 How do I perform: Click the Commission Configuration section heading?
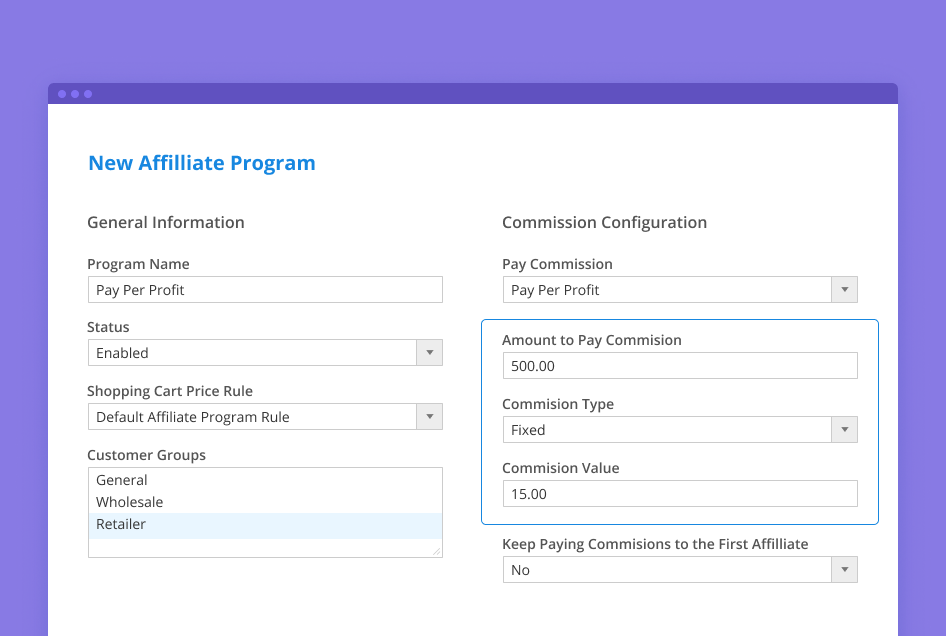point(604,222)
